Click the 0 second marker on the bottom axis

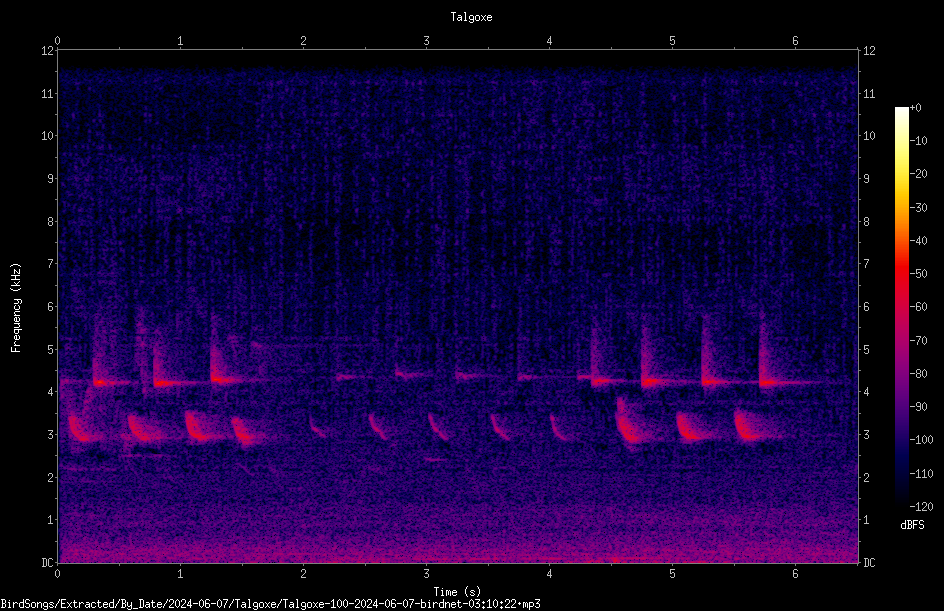[57, 574]
